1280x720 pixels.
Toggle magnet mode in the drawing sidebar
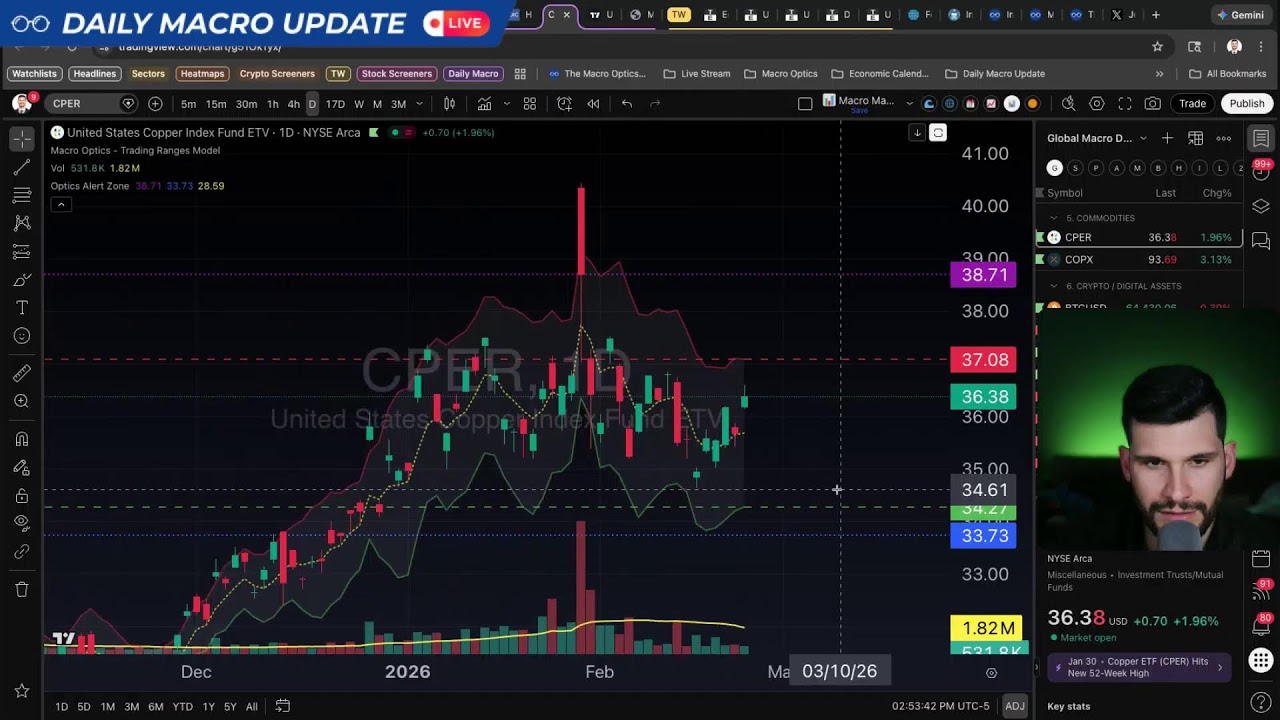pyautogui.click(x=22, y=439)
